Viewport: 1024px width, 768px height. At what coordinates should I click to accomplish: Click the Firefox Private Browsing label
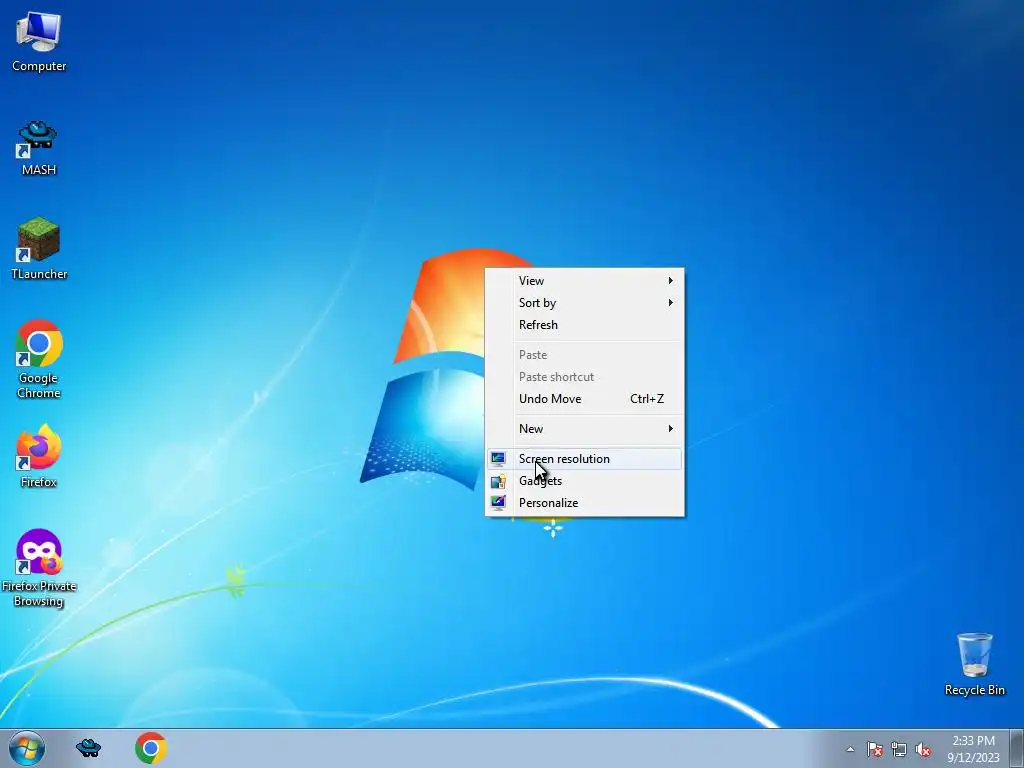pyautogui.click(x=39, y=594)
